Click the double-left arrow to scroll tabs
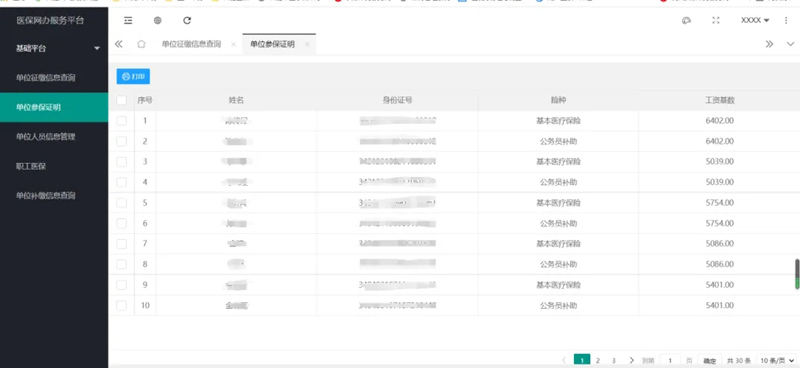Screen dimensions: 800x368 point(119,44)
